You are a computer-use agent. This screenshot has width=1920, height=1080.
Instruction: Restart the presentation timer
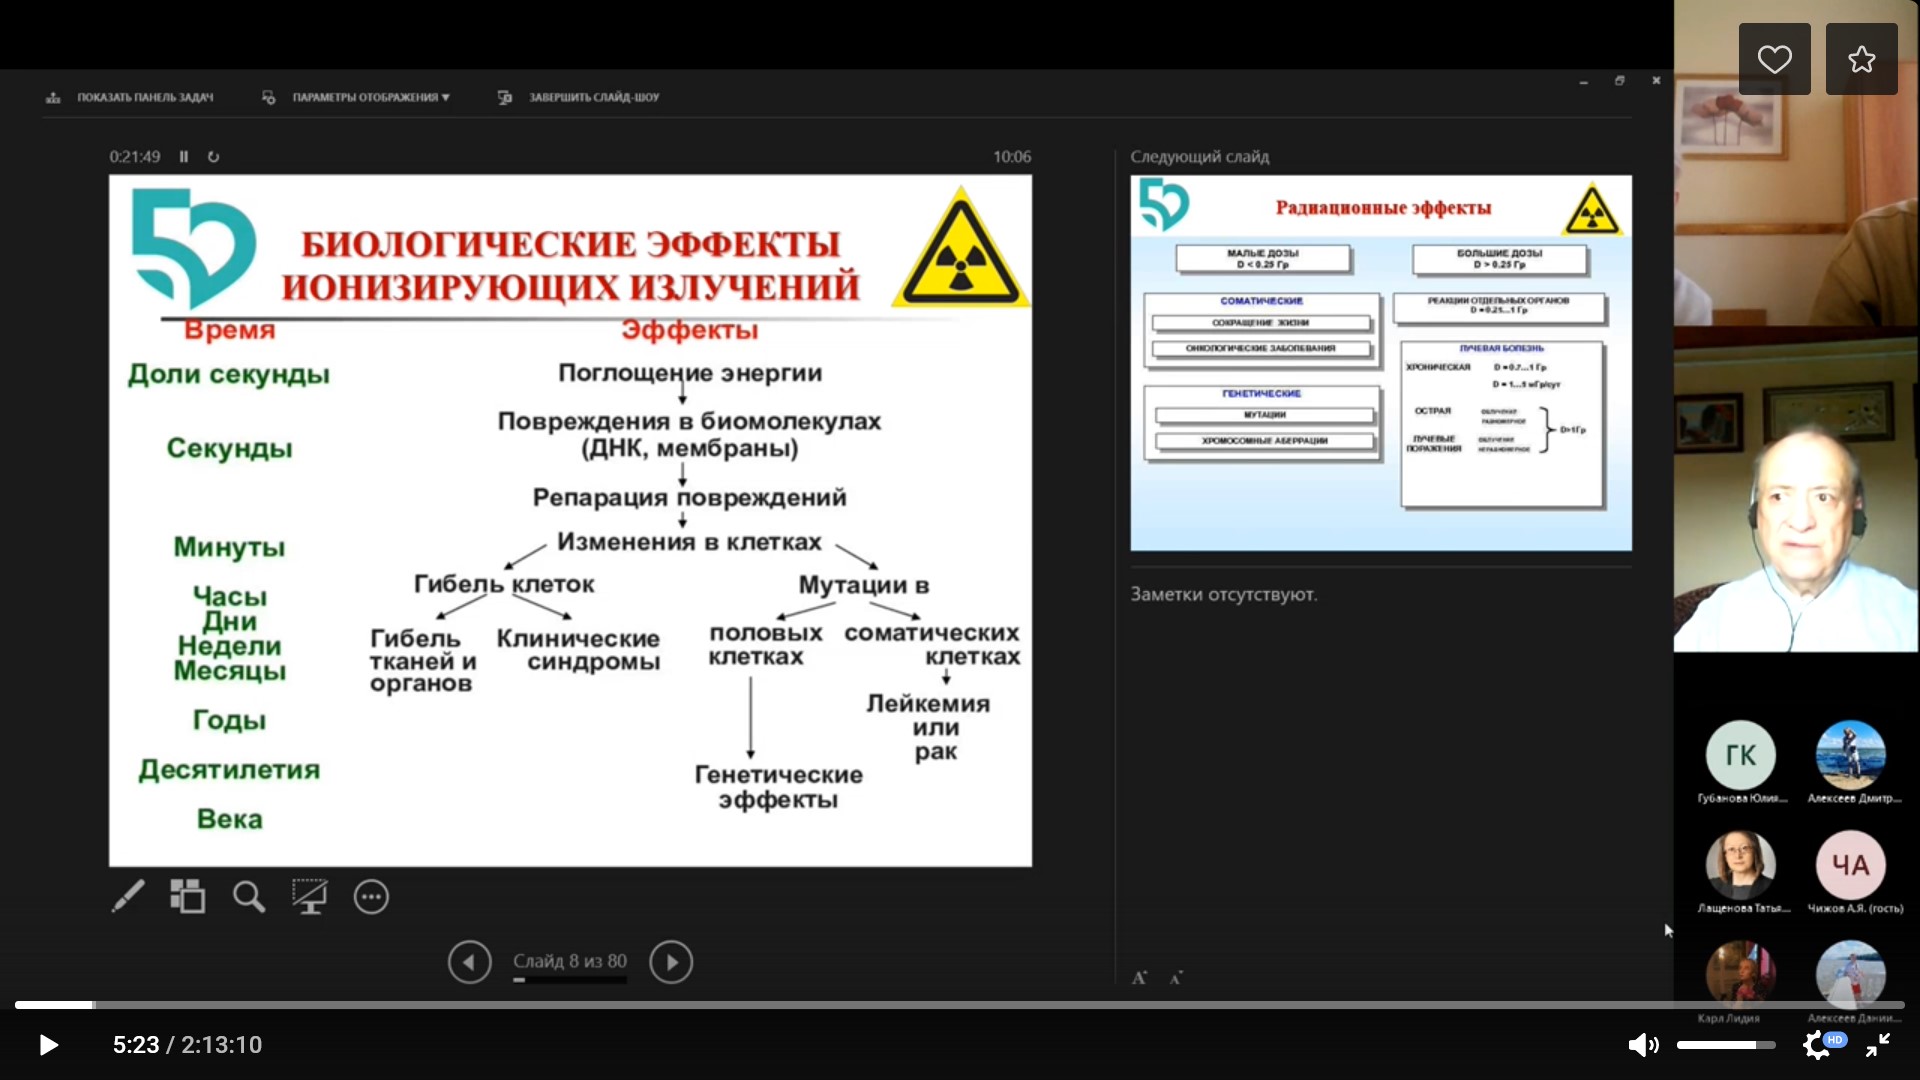[x=213, y=157]
